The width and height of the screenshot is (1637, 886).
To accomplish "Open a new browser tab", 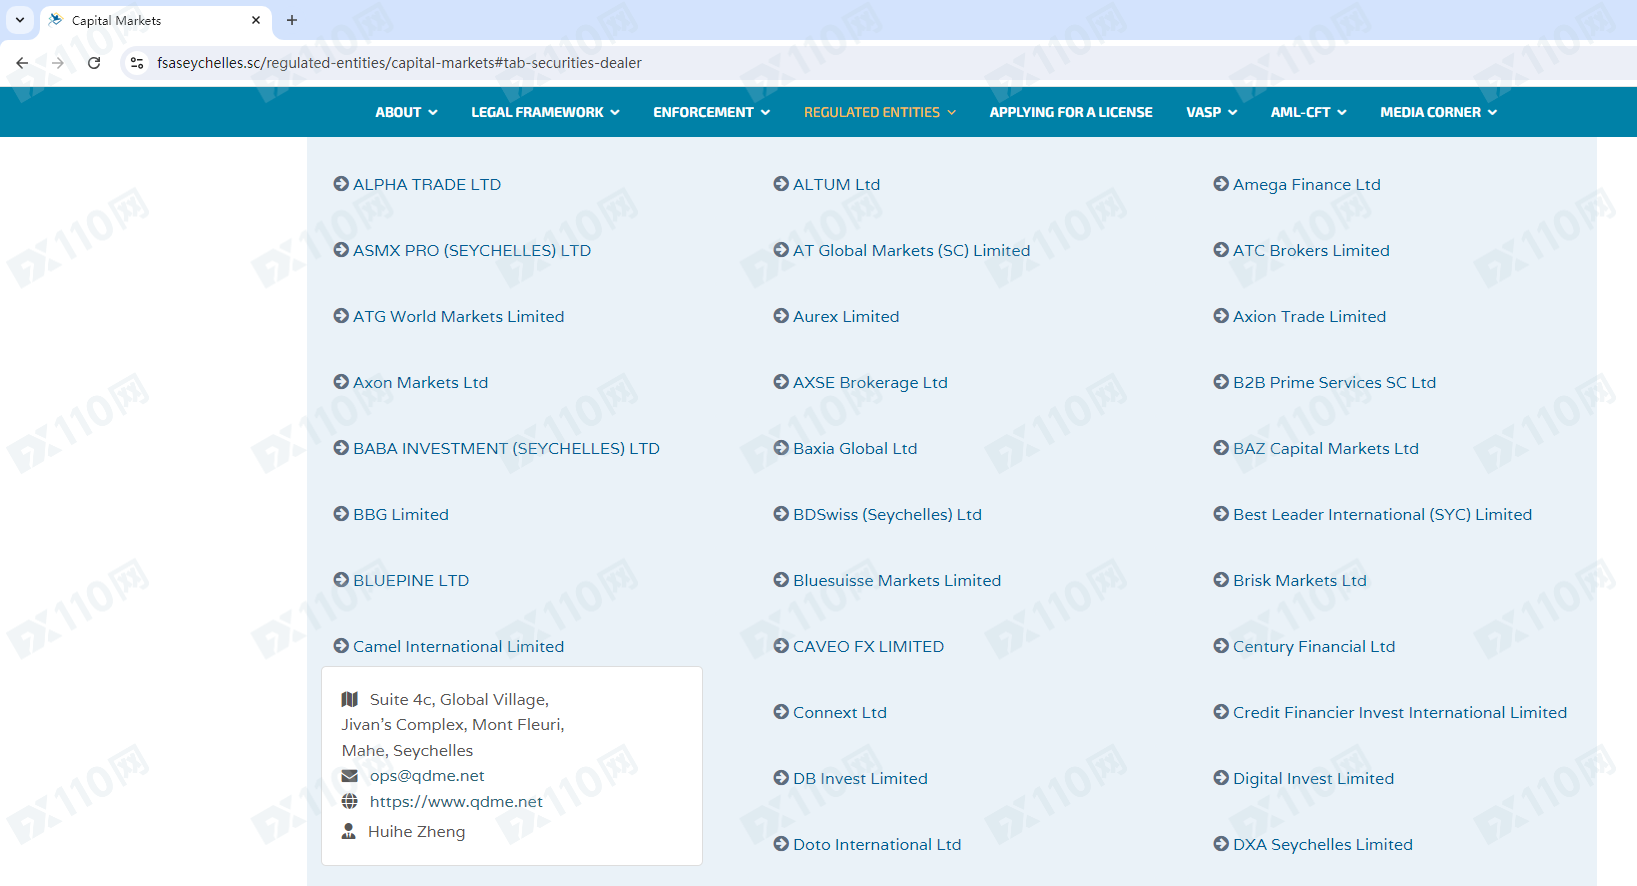I will pyautogui.click(x=292, y=20).
